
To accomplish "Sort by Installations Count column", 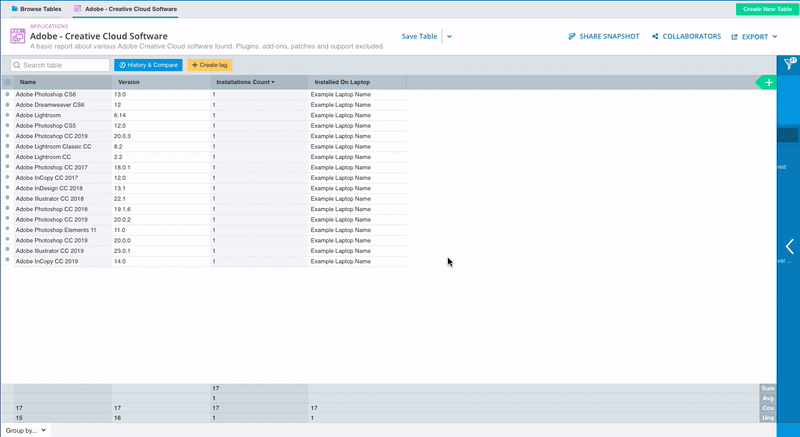I will (245, 82).
